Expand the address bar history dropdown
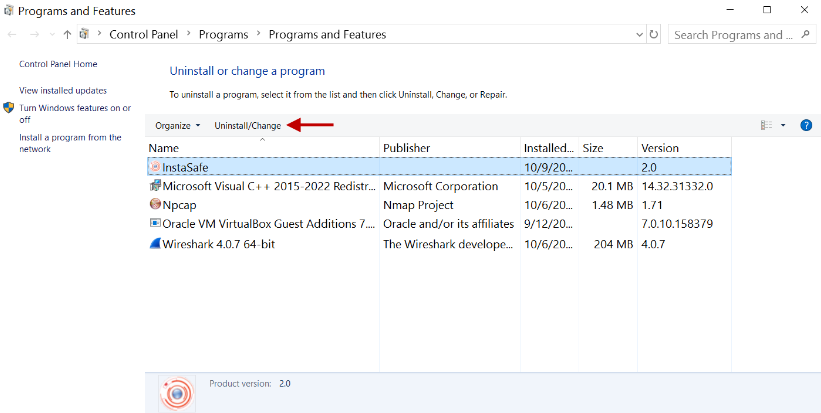The height and width of the screenshot is (413, 821). tap(639, 35)
